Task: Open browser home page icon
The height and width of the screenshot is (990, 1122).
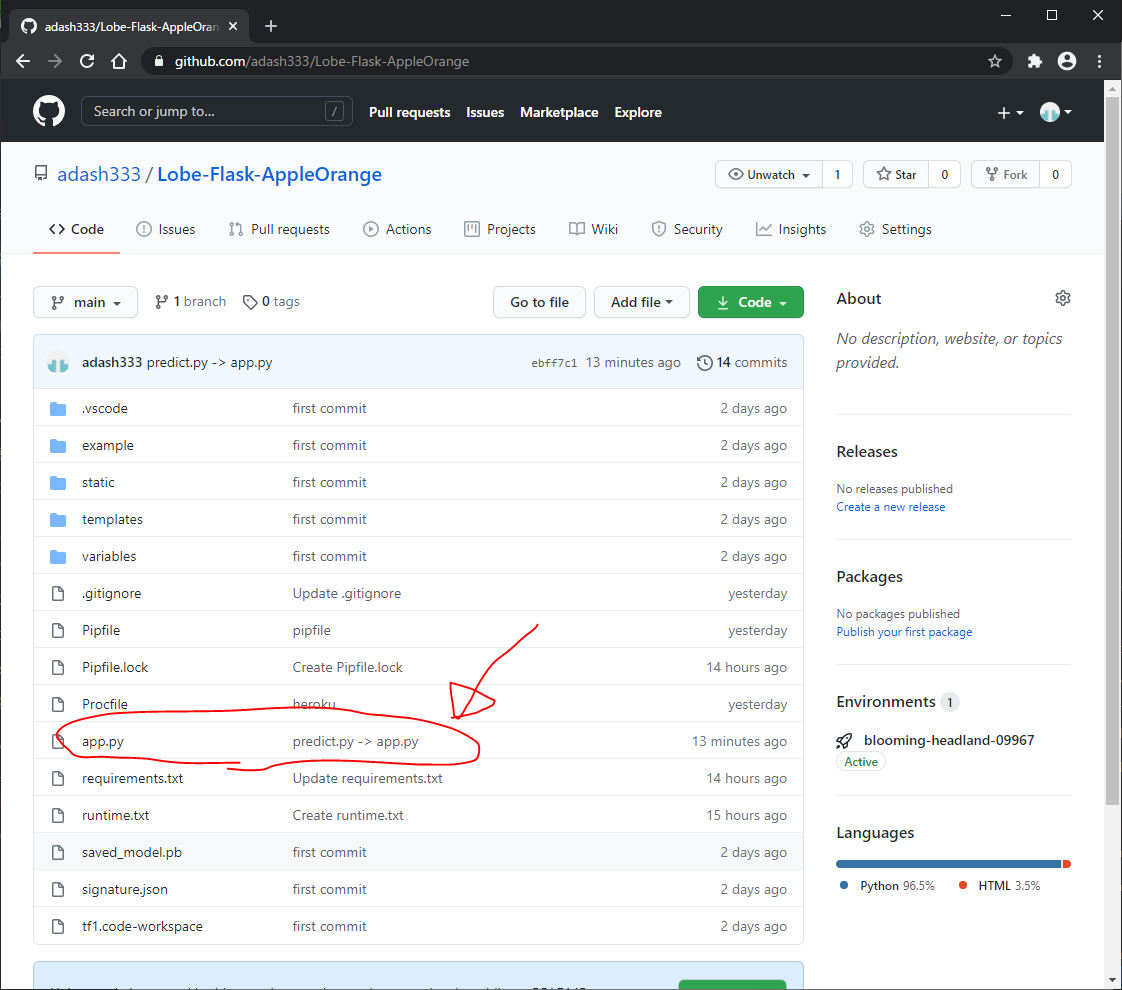Action: point(119,62)
